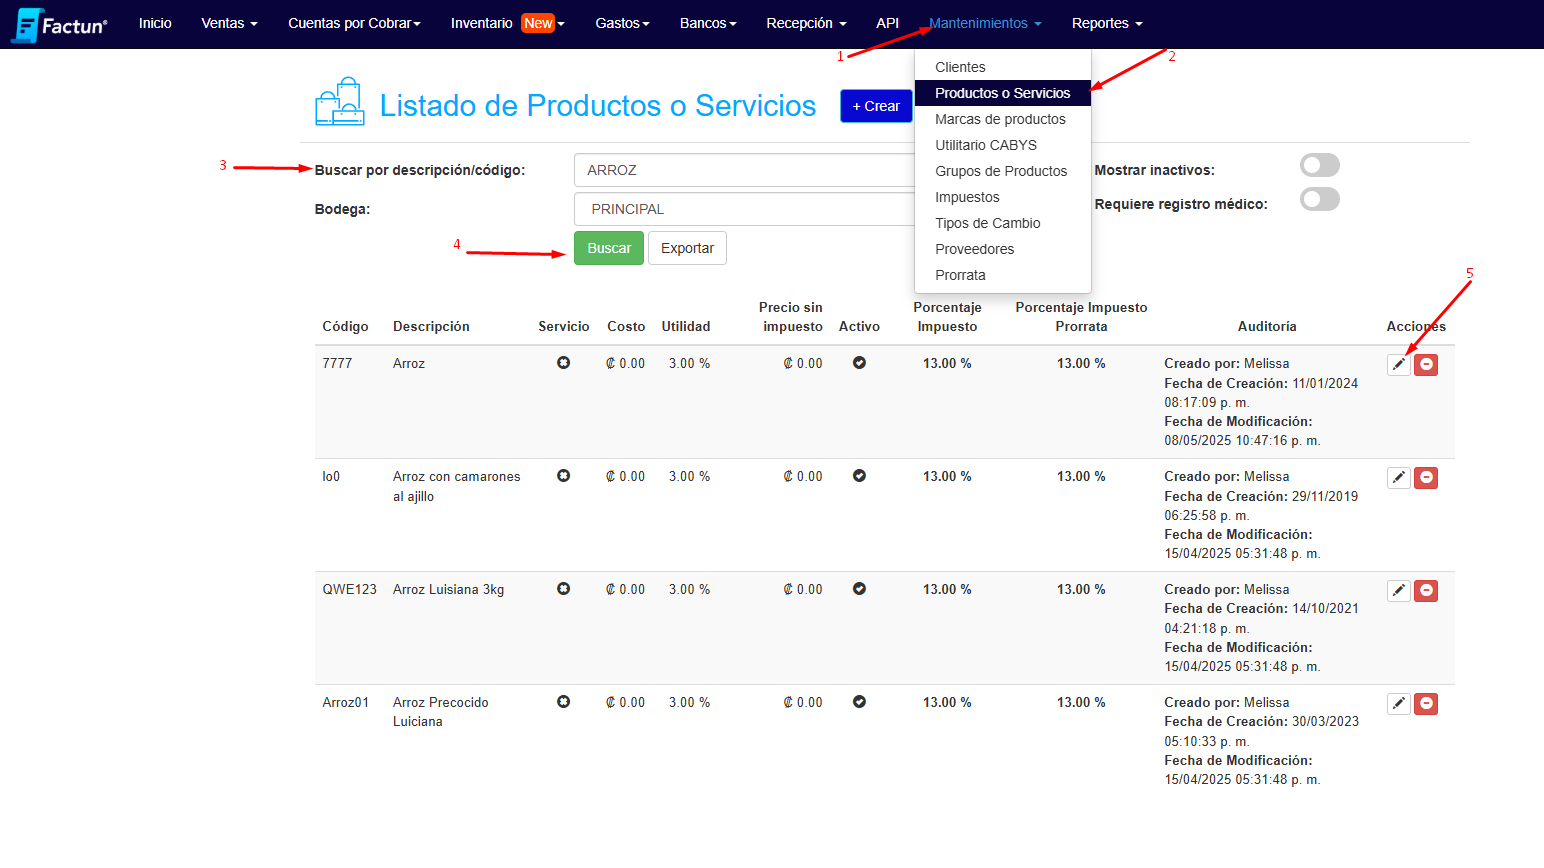Expand the Gastos menu
This screenshot has width=1544, height=868.
coord(622,23)
